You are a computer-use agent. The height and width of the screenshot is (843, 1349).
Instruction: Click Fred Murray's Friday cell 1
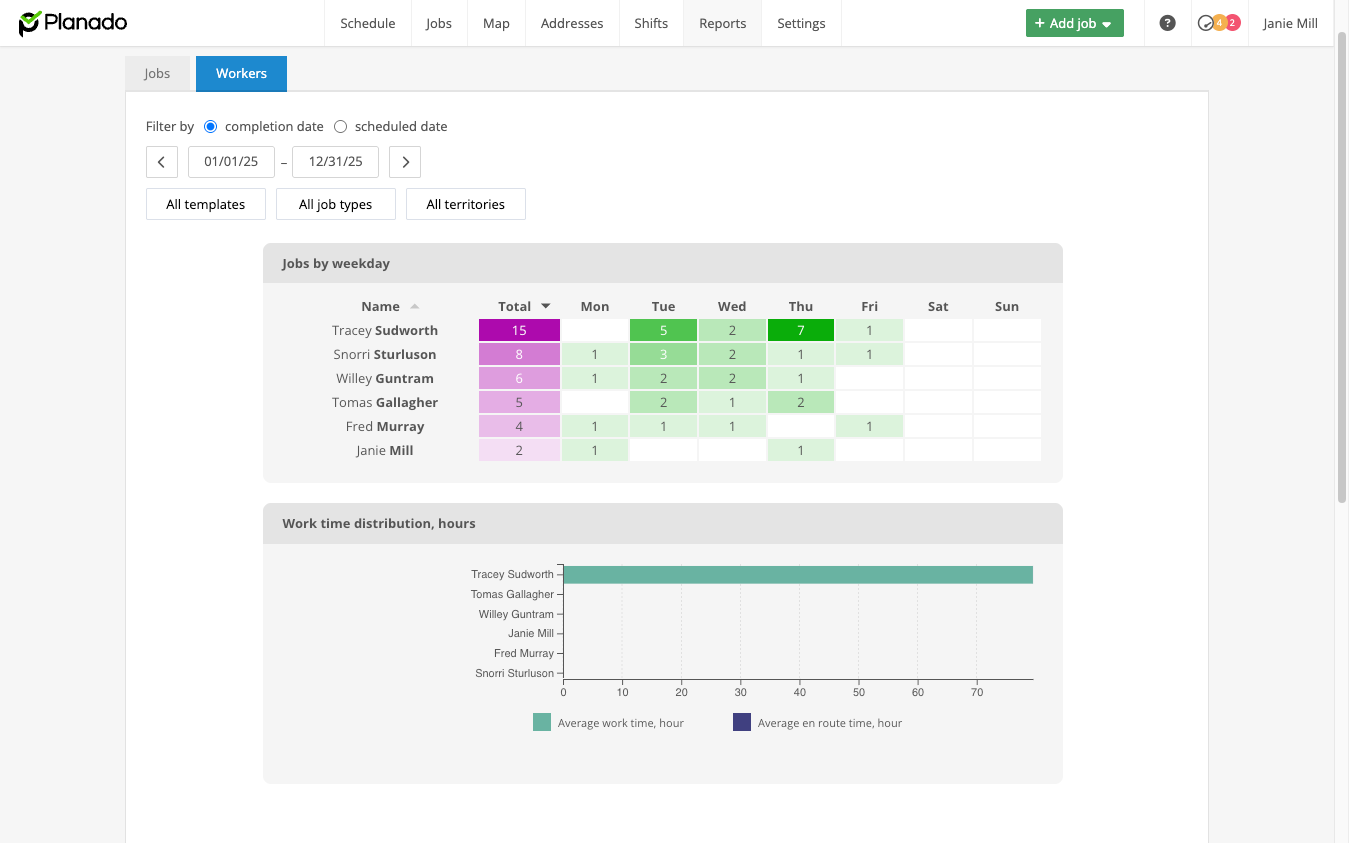(870, 427)
